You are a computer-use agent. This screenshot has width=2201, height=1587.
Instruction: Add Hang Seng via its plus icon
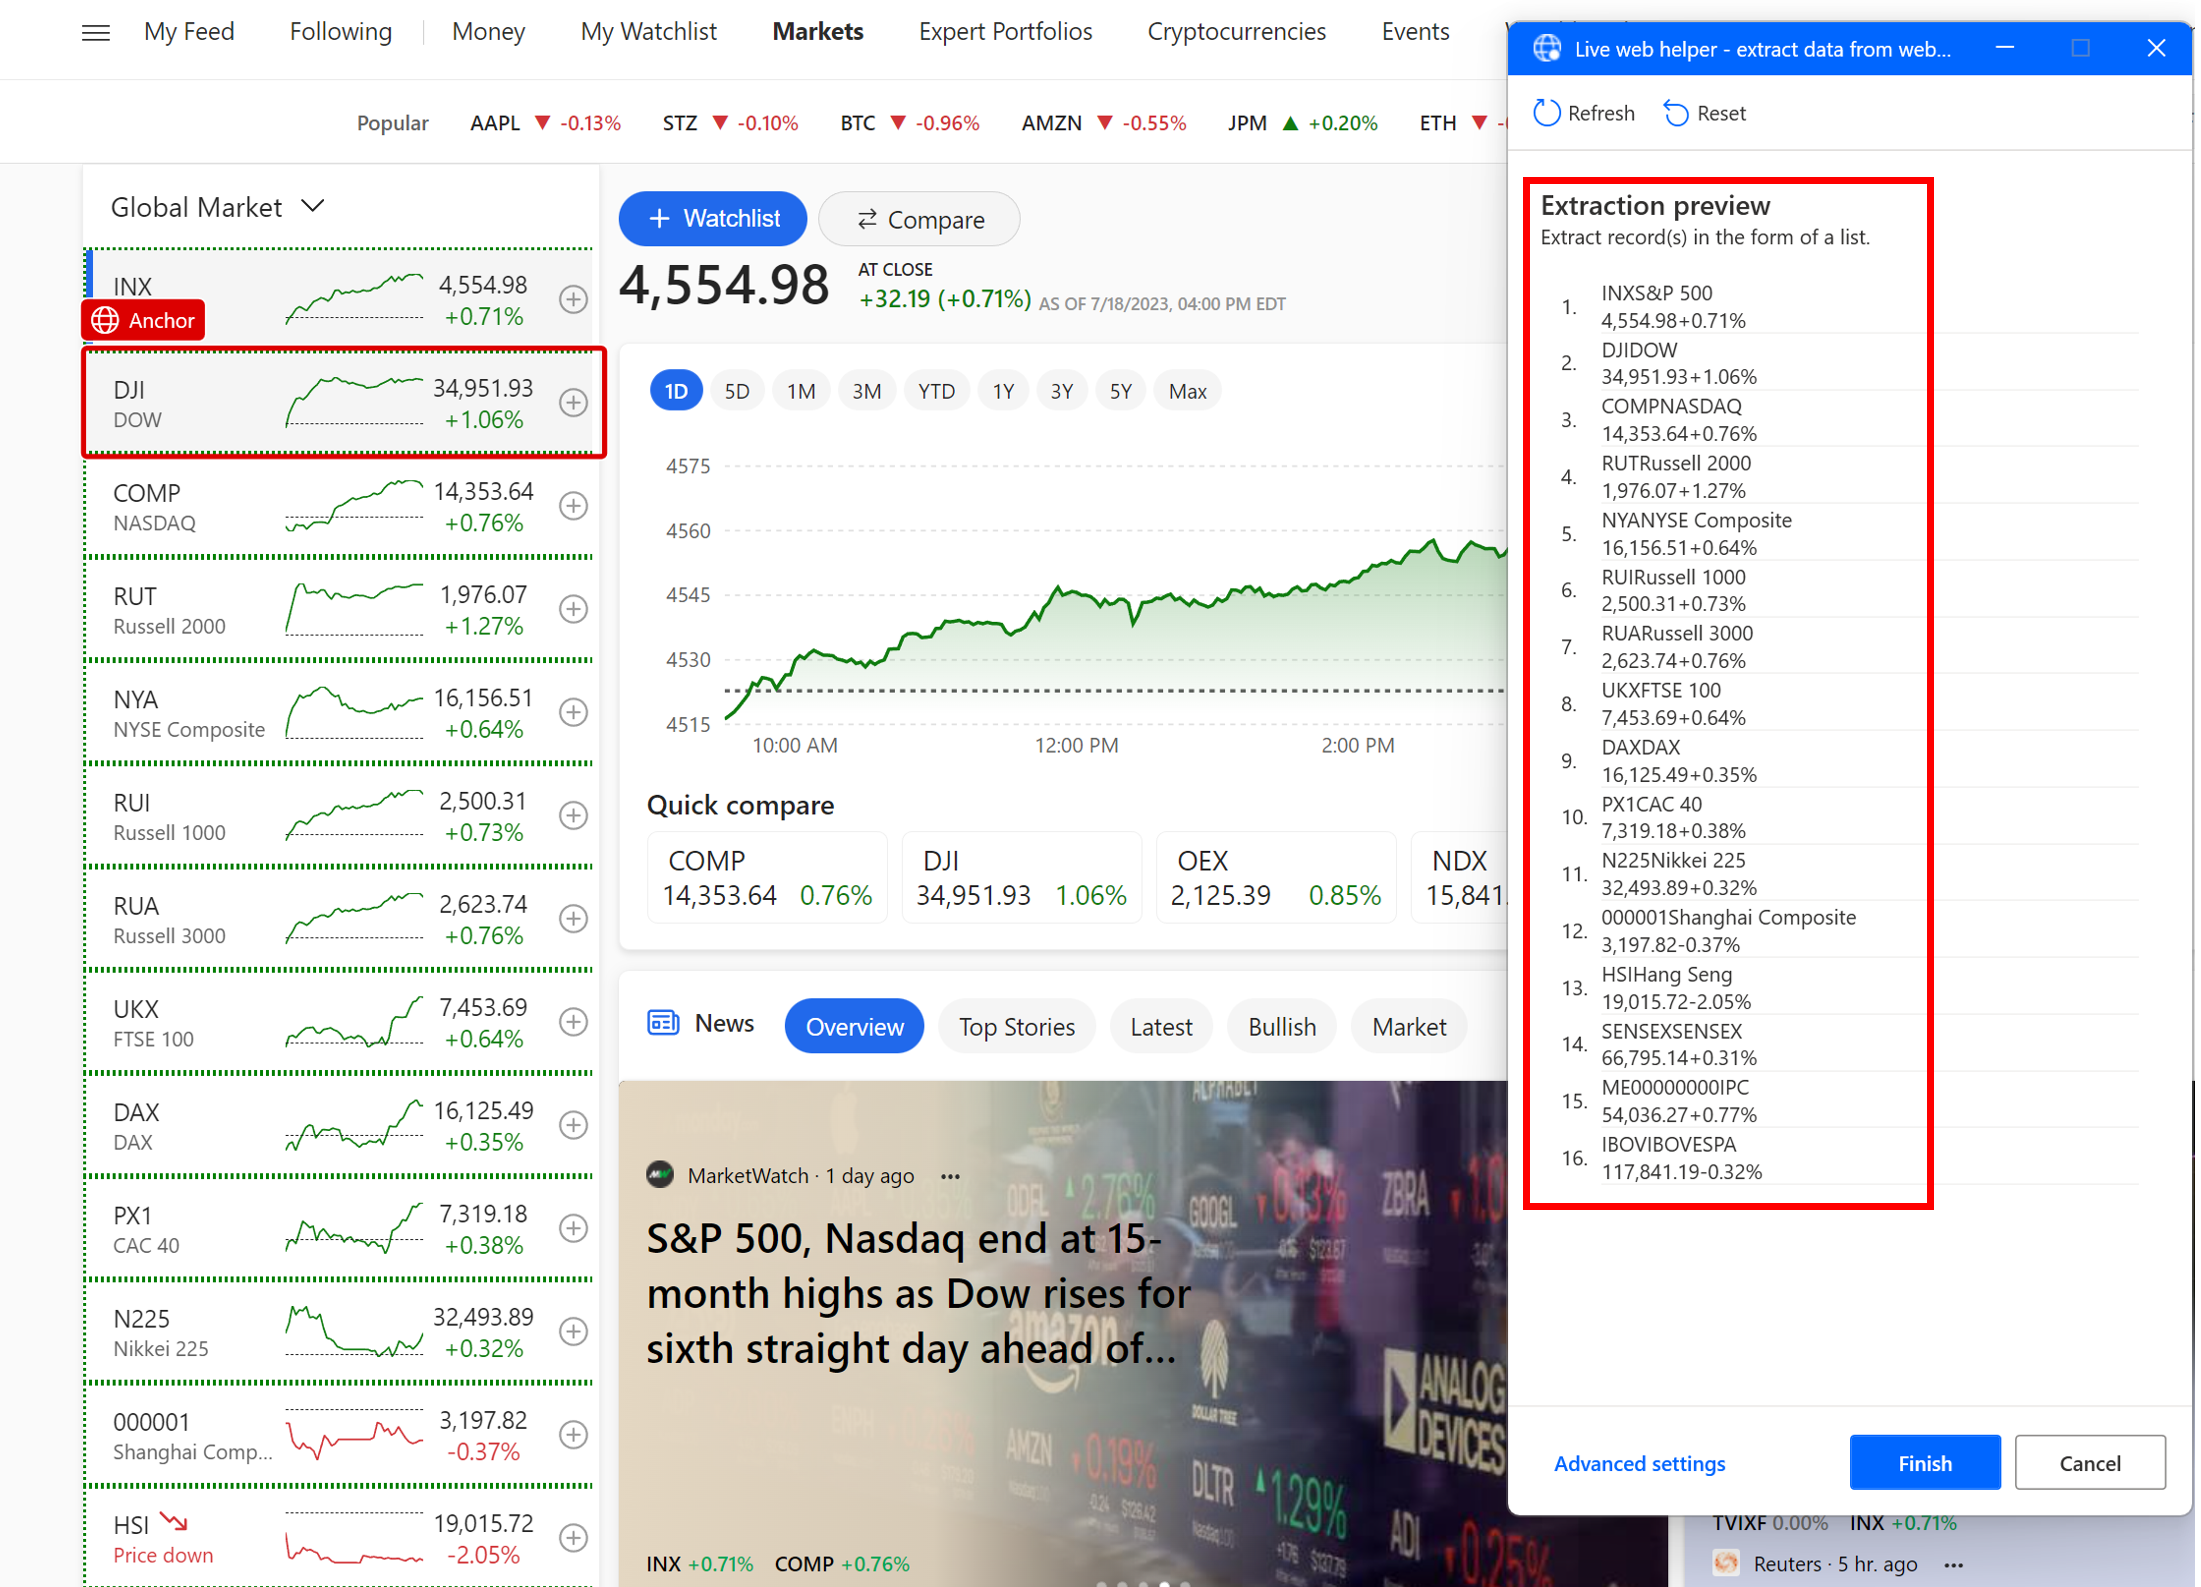(573, 1537)
